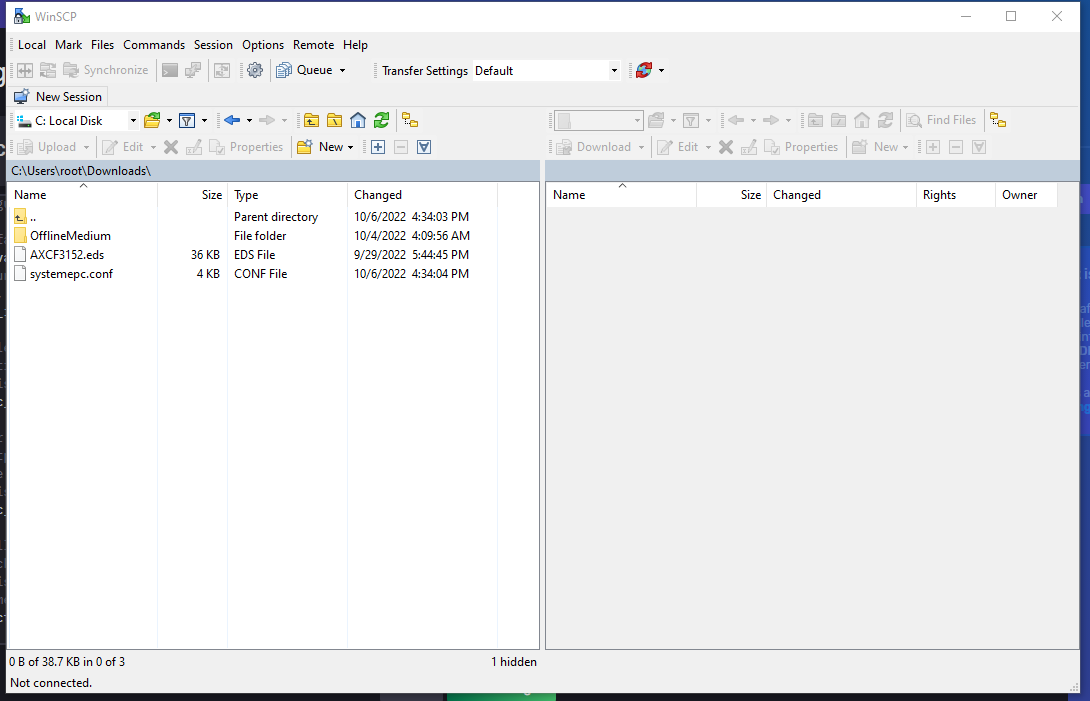Image resolution: width=1090 pixels, height=701 pixels.
Task: Click the local Delete X icon
Action: click(171, 147)
